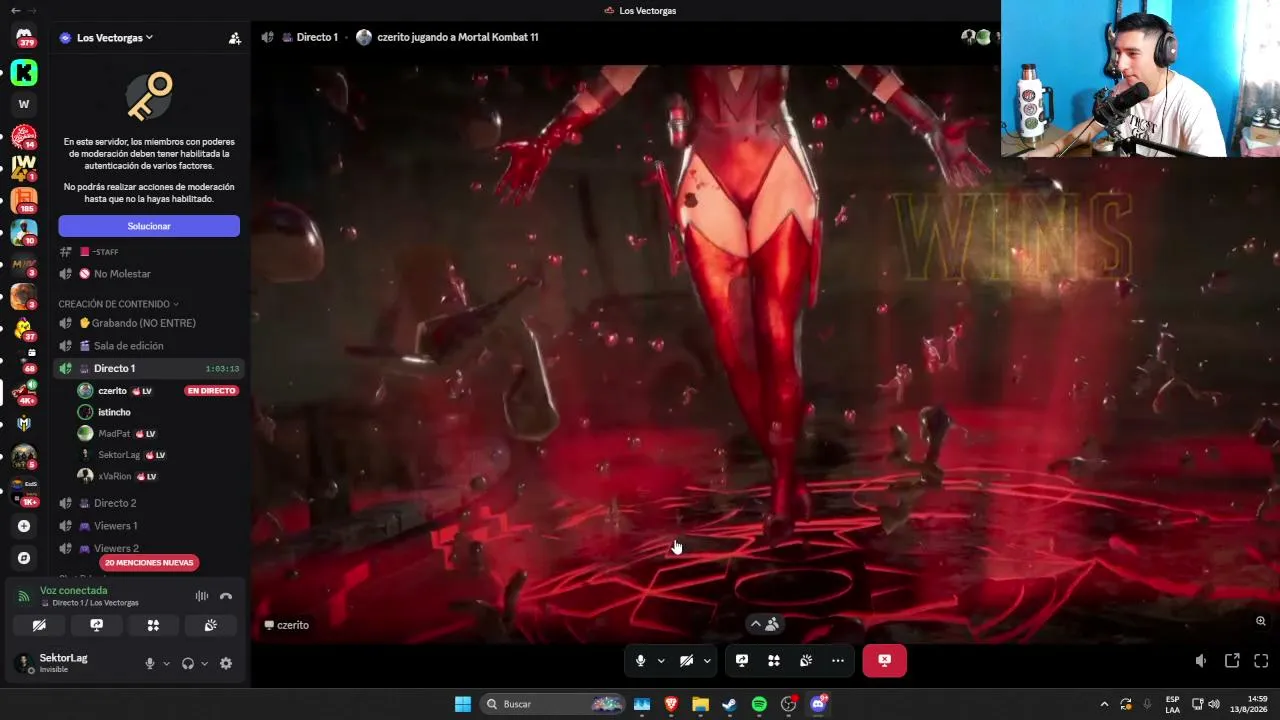The image size is (1280, 720).
Task: Open activities in the stream control bar
Action: (774, 661)
